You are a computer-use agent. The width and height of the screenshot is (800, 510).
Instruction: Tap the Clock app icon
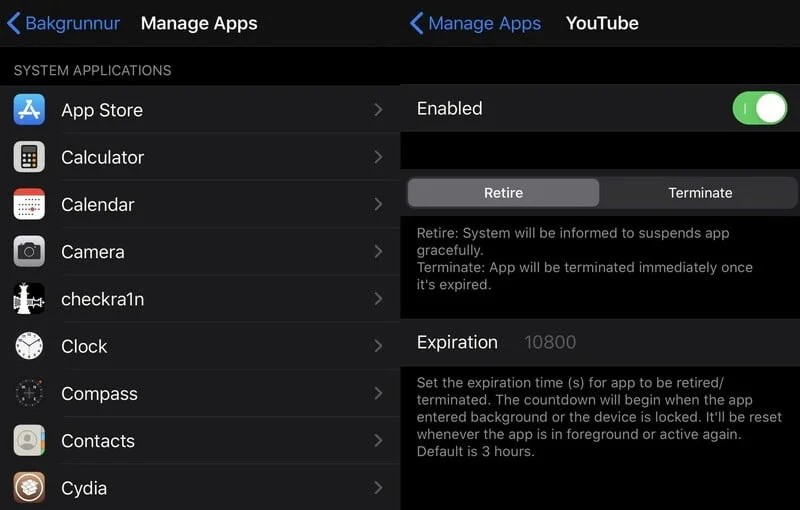coord(29,346)
